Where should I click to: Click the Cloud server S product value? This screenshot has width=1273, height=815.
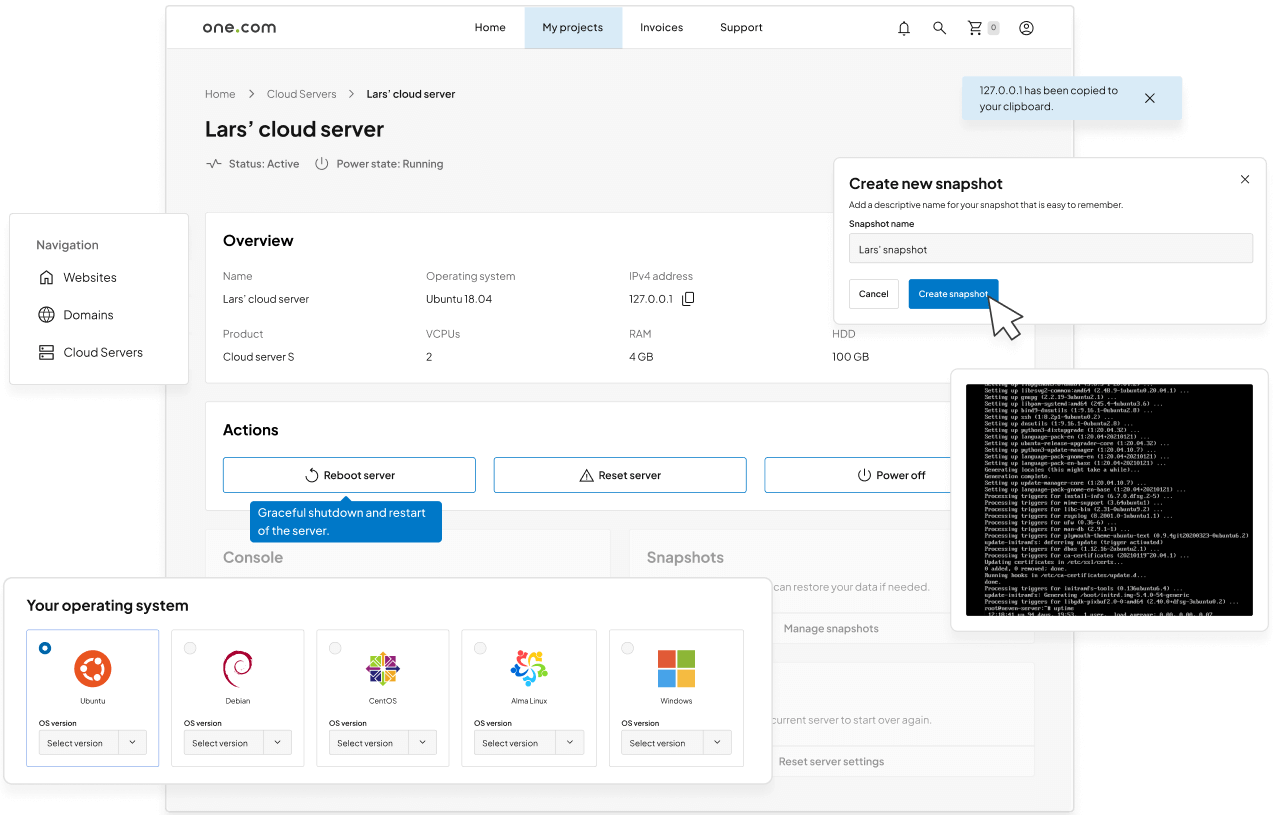(258, 357)
